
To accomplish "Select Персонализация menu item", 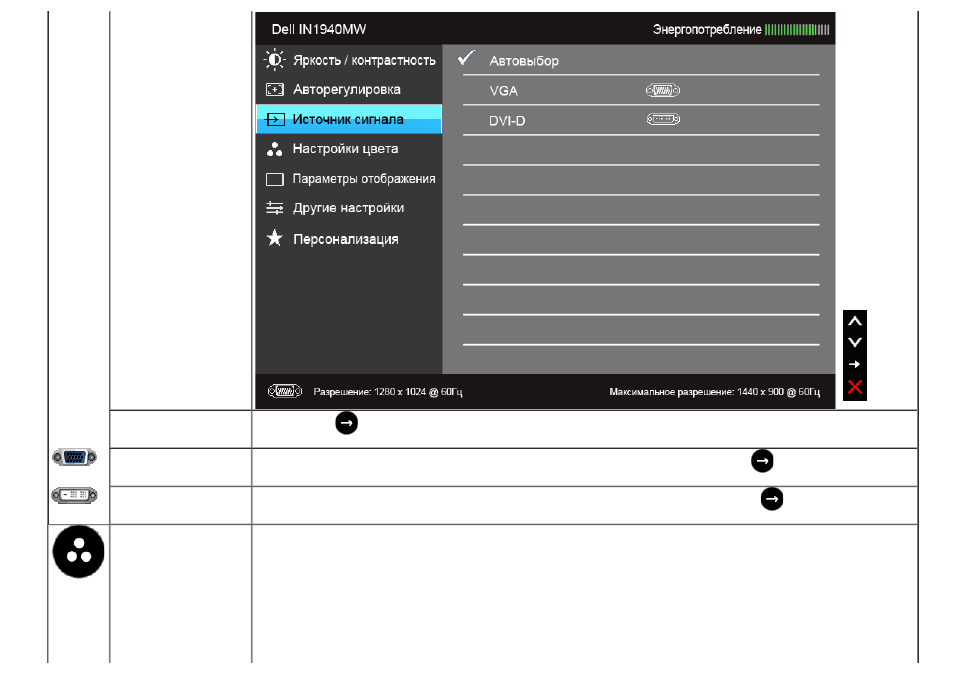I will pyautogui.click(x=349, y=238).
